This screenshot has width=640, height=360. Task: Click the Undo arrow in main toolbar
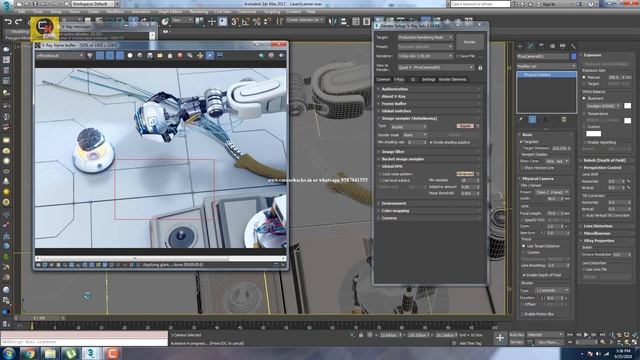(x=8, y=21)
